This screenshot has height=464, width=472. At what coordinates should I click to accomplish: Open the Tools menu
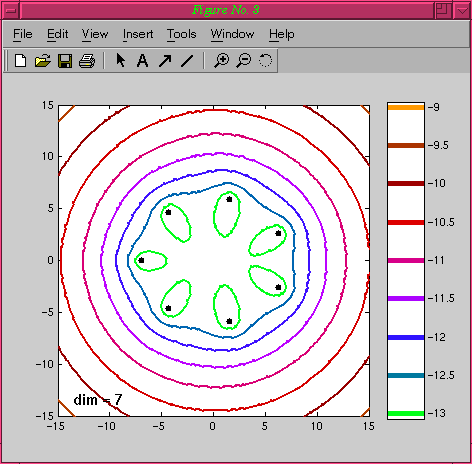[182, 34]
